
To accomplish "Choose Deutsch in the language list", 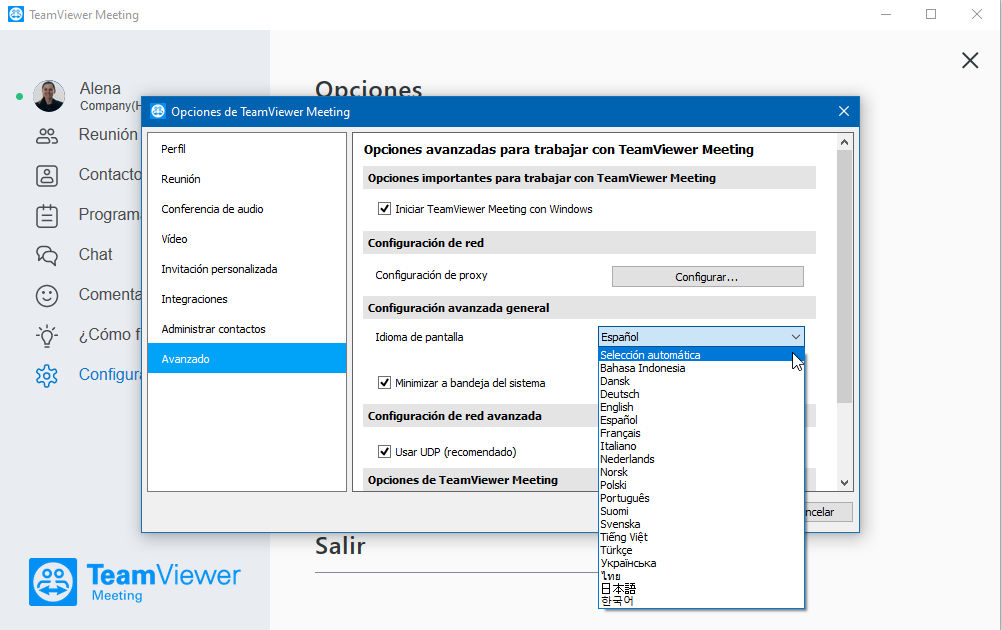I will (x=701, y=394).
